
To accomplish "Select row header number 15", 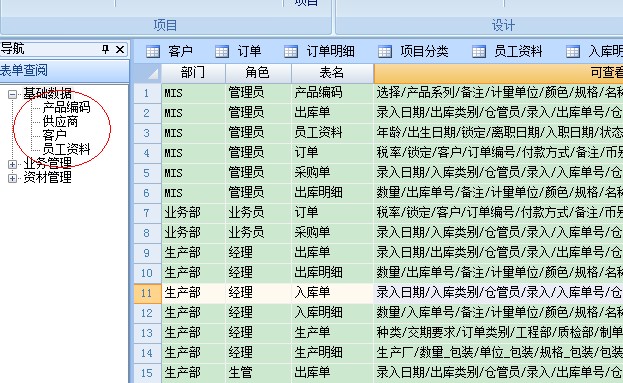I will pos(147,373).
